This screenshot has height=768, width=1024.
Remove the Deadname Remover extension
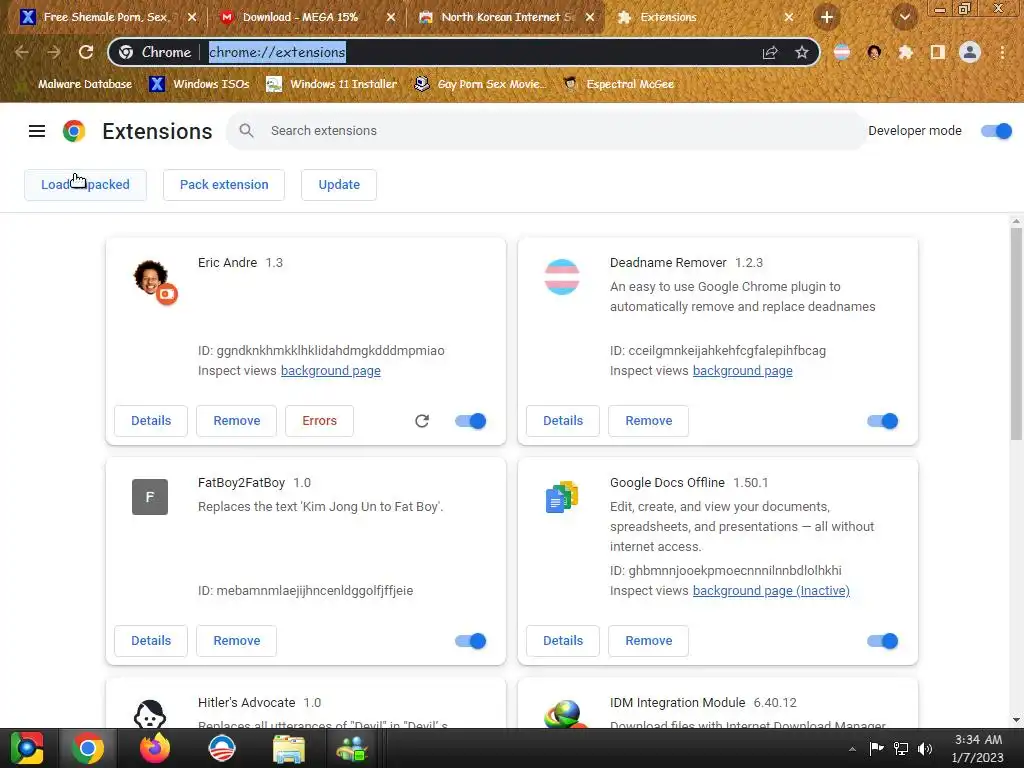coord(648,421)
